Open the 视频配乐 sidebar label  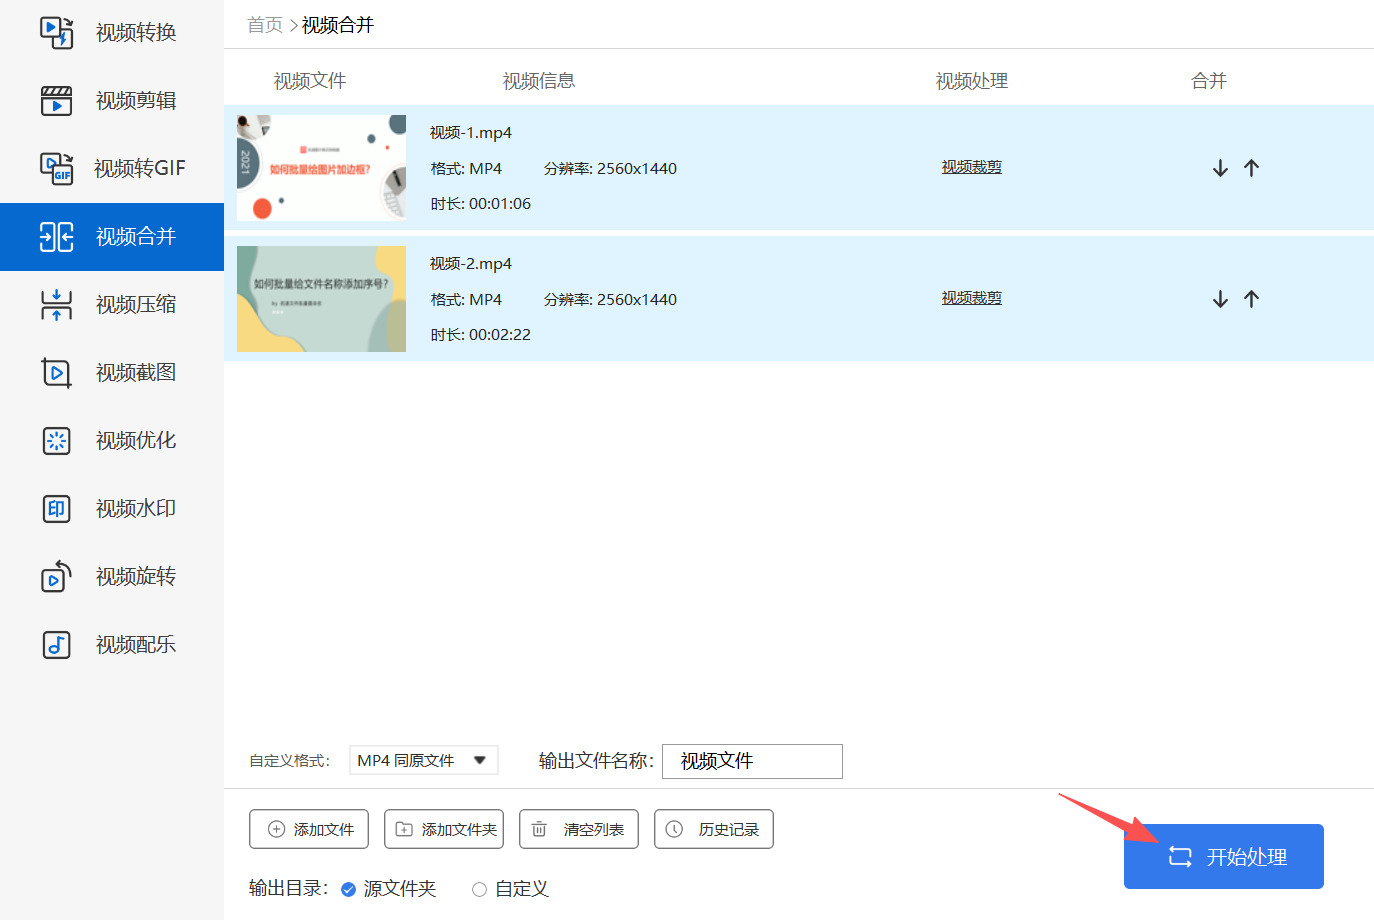[136, 644]
